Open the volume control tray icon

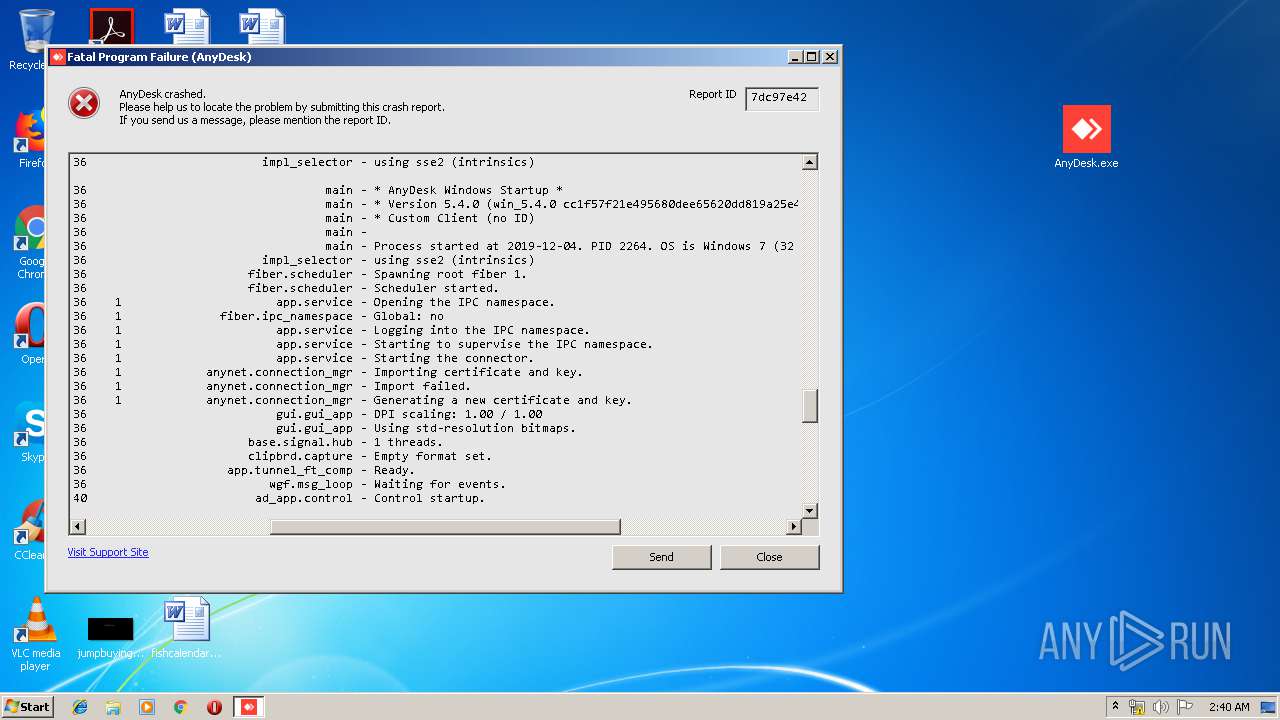click(1160, 707)
